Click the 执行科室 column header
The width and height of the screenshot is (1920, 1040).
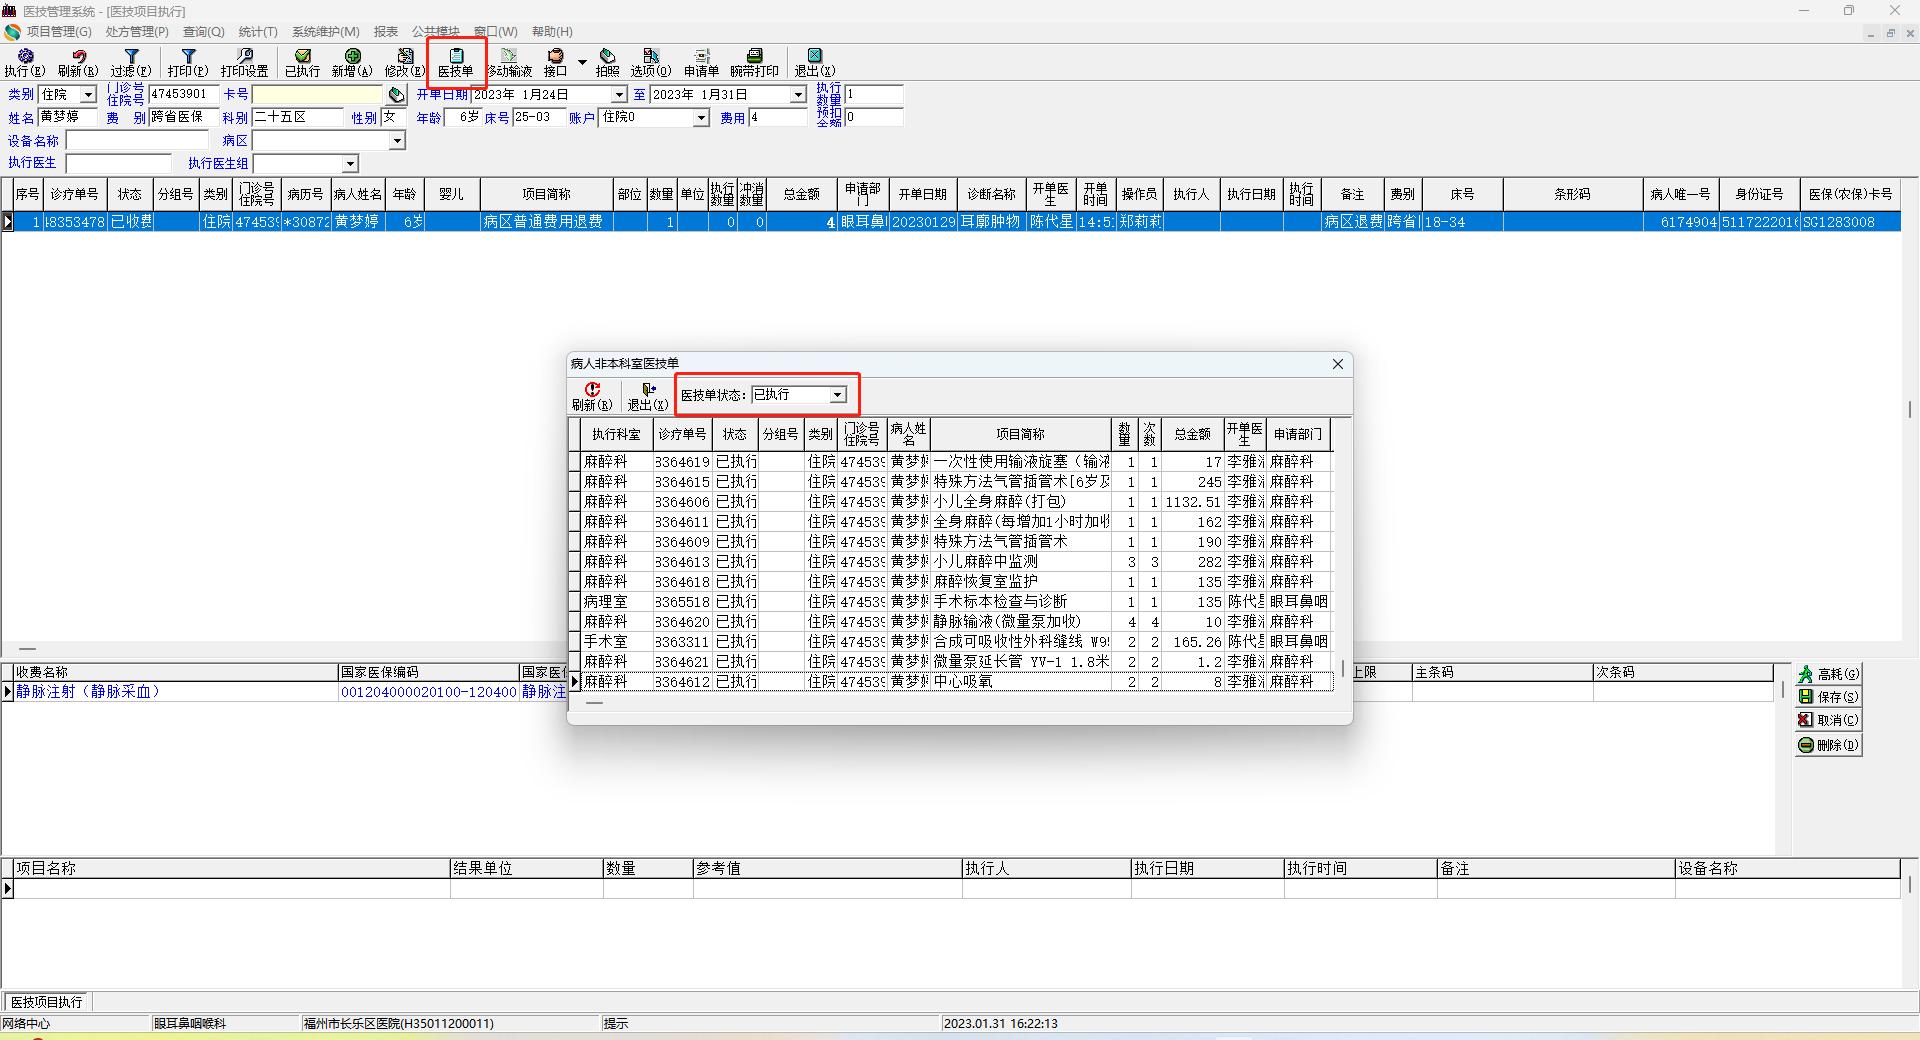(616, 434)
